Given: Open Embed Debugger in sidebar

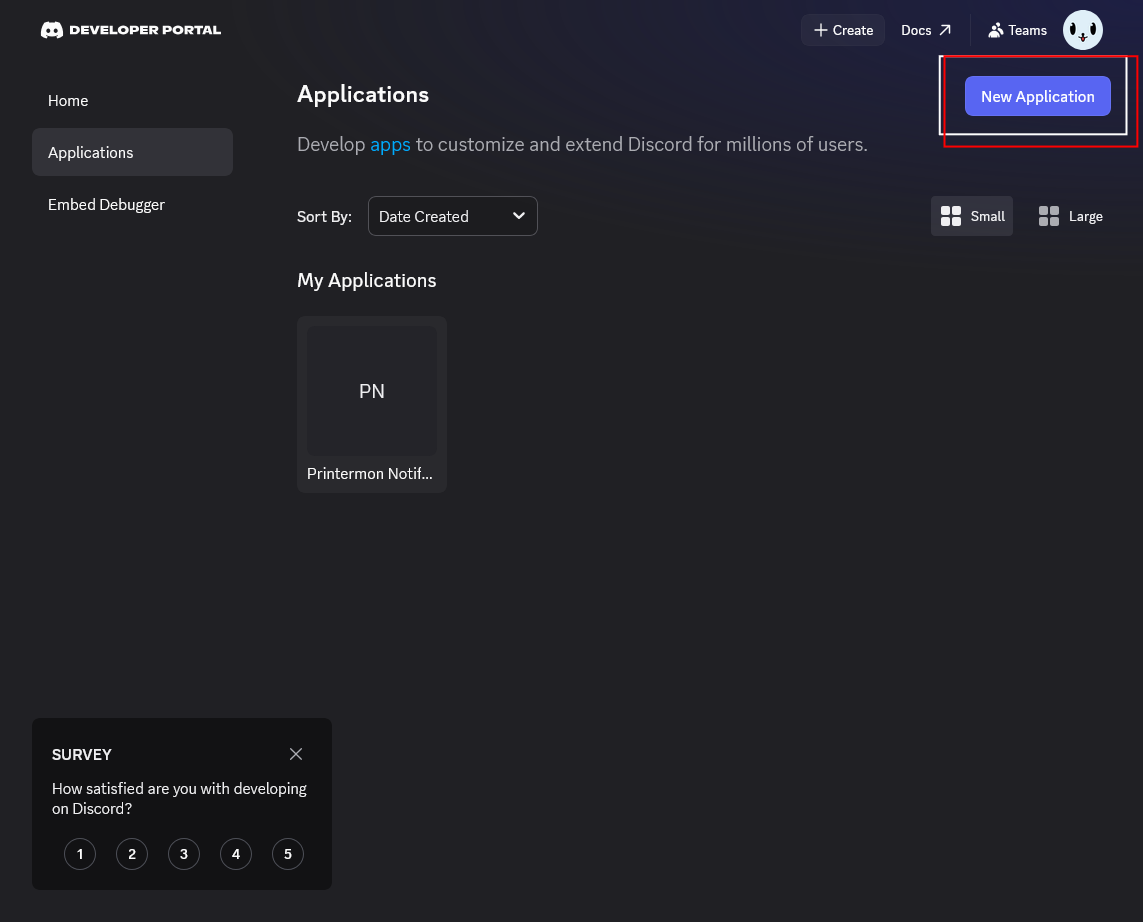Looking at the screenshot, I should coord(106,205).
